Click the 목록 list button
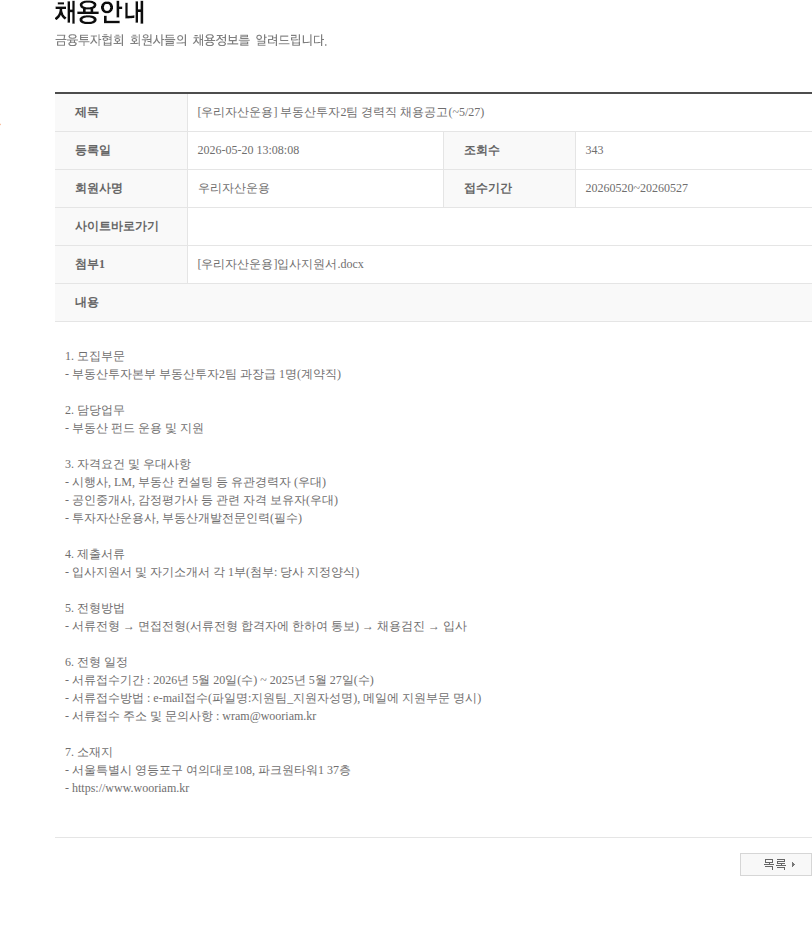 776,864
